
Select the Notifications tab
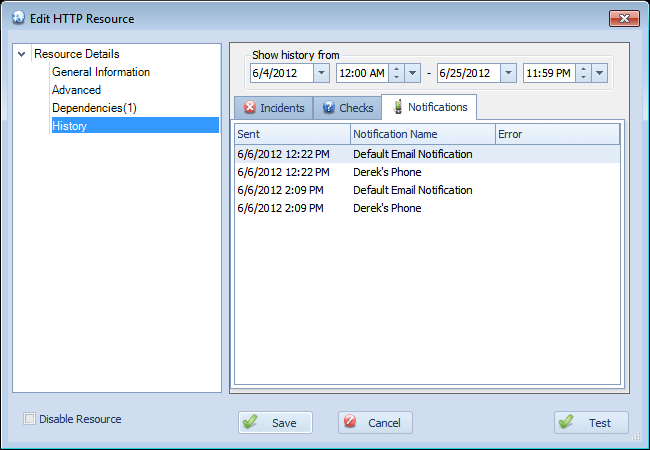click(429, 107)
